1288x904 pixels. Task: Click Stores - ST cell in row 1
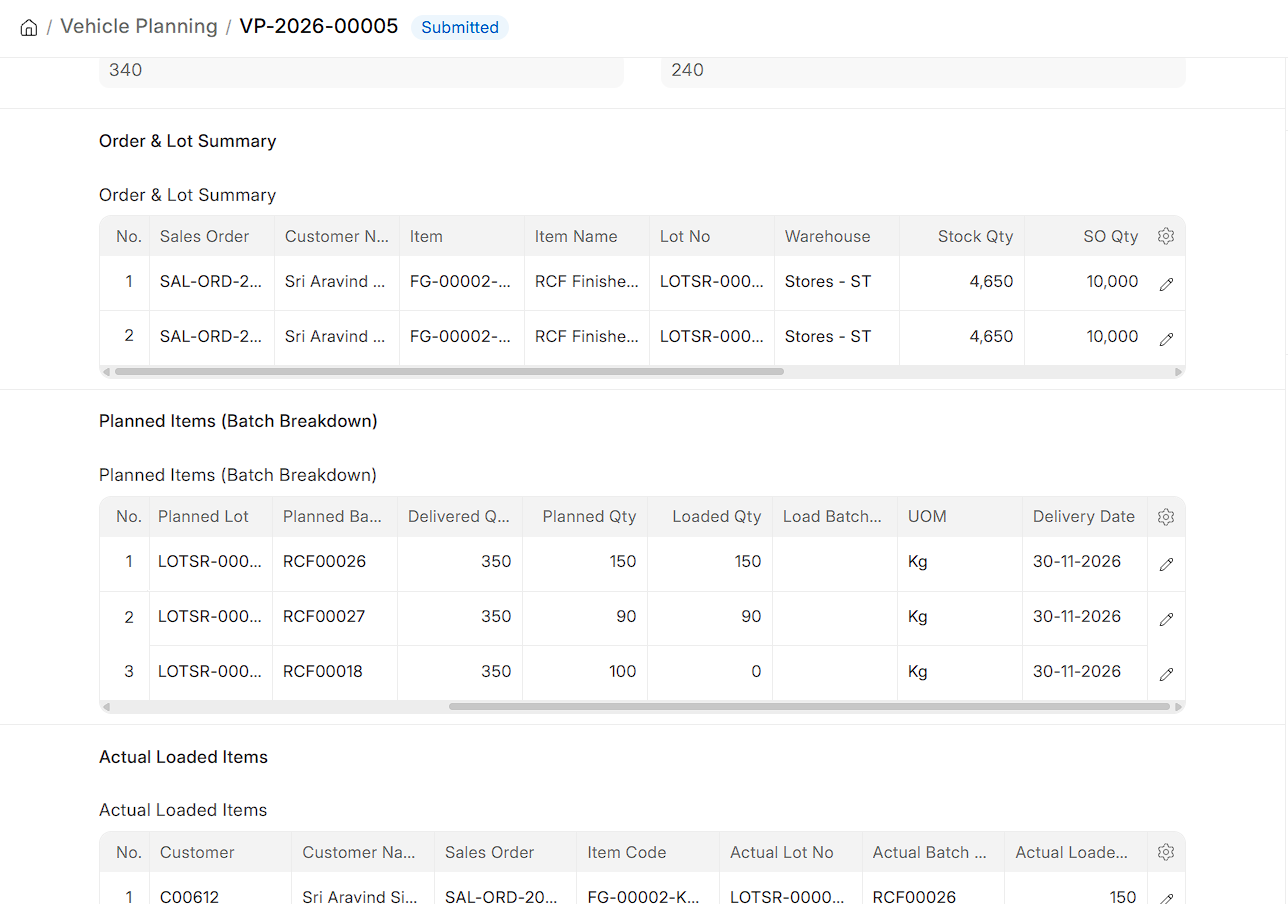coord(837,282)
